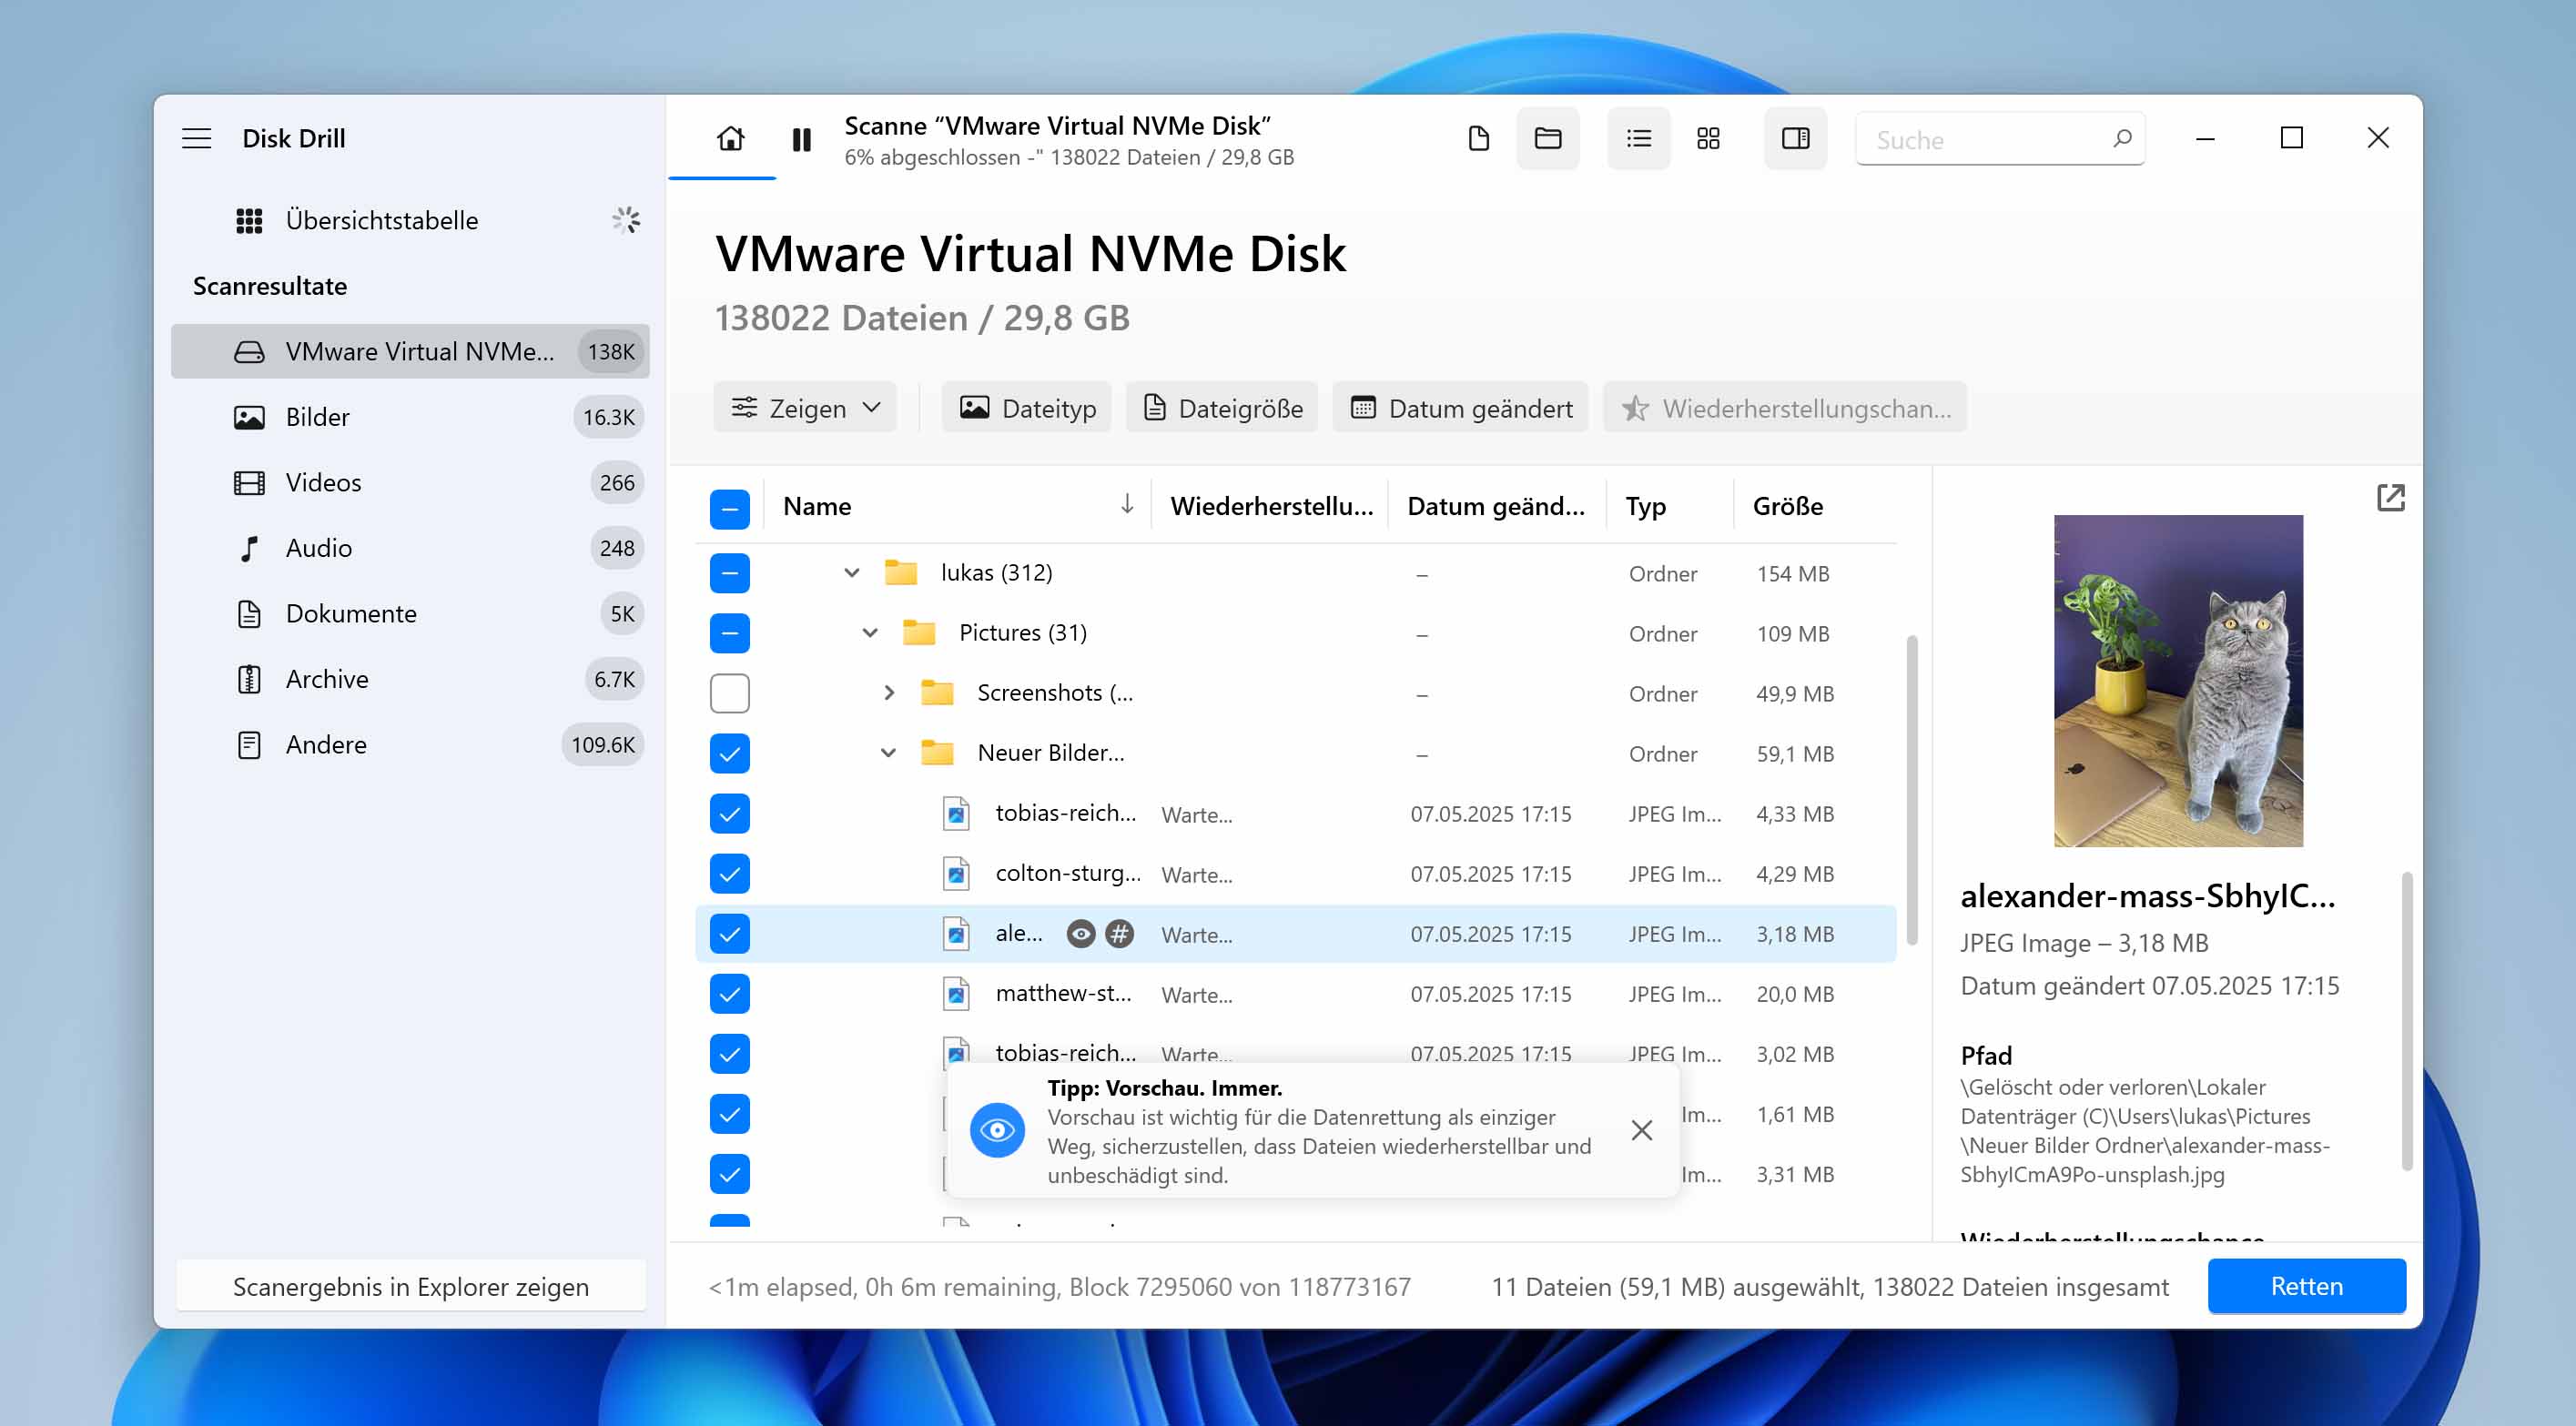Click the Name column sort arrow
Screen dimensions: 2576x1426
(1126, 504)
